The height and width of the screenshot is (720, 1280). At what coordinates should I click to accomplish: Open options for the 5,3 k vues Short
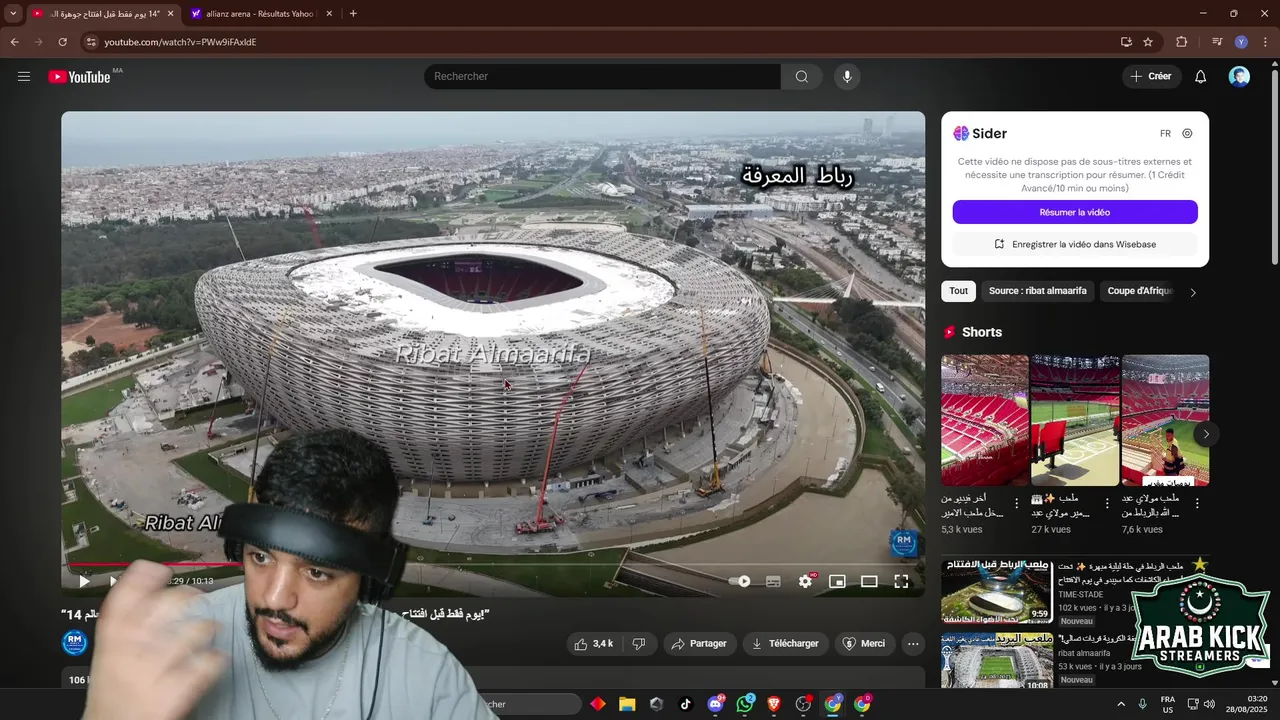point(1017,504)
